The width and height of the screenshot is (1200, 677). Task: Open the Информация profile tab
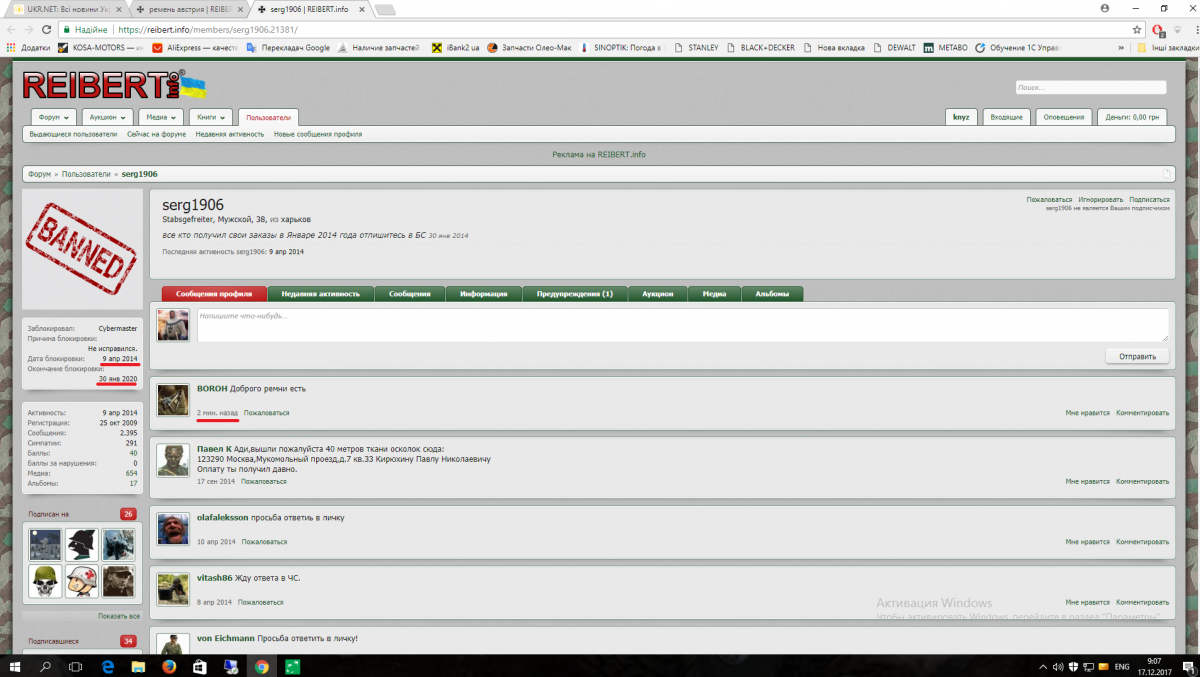click(484, 294)
